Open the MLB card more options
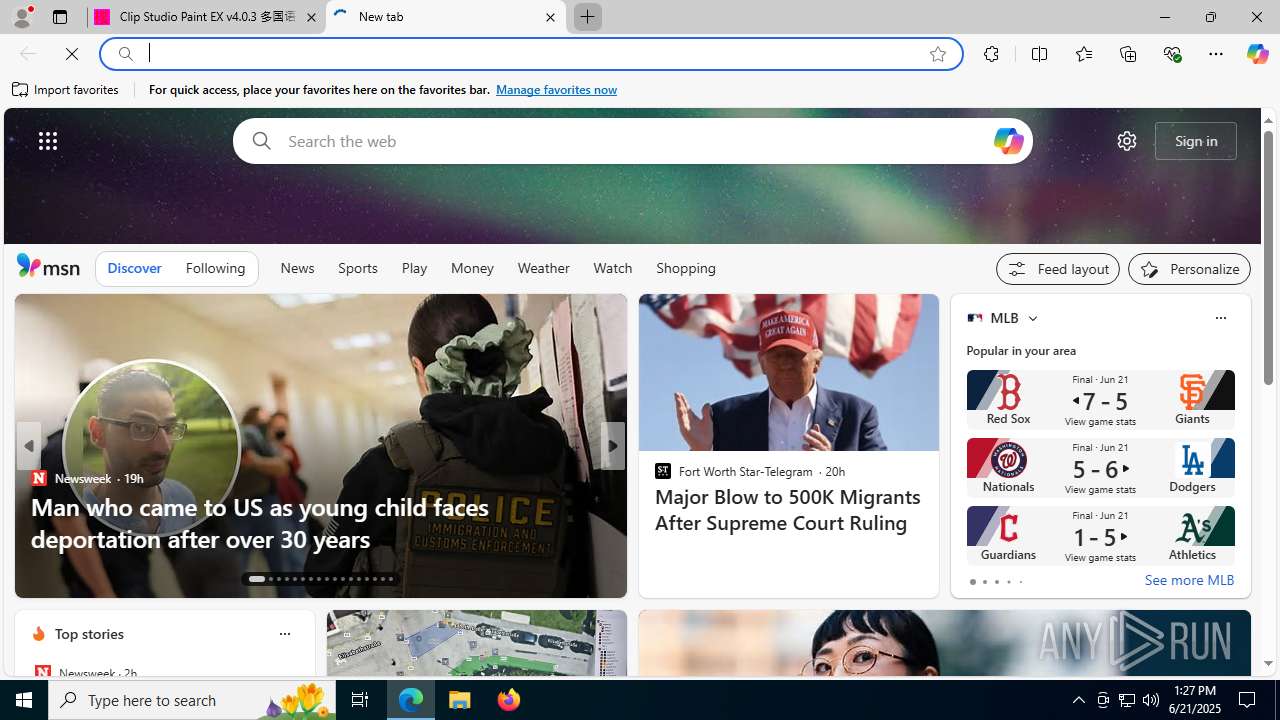Viewport: 1280px width, 720px height. pos(1220,318)
